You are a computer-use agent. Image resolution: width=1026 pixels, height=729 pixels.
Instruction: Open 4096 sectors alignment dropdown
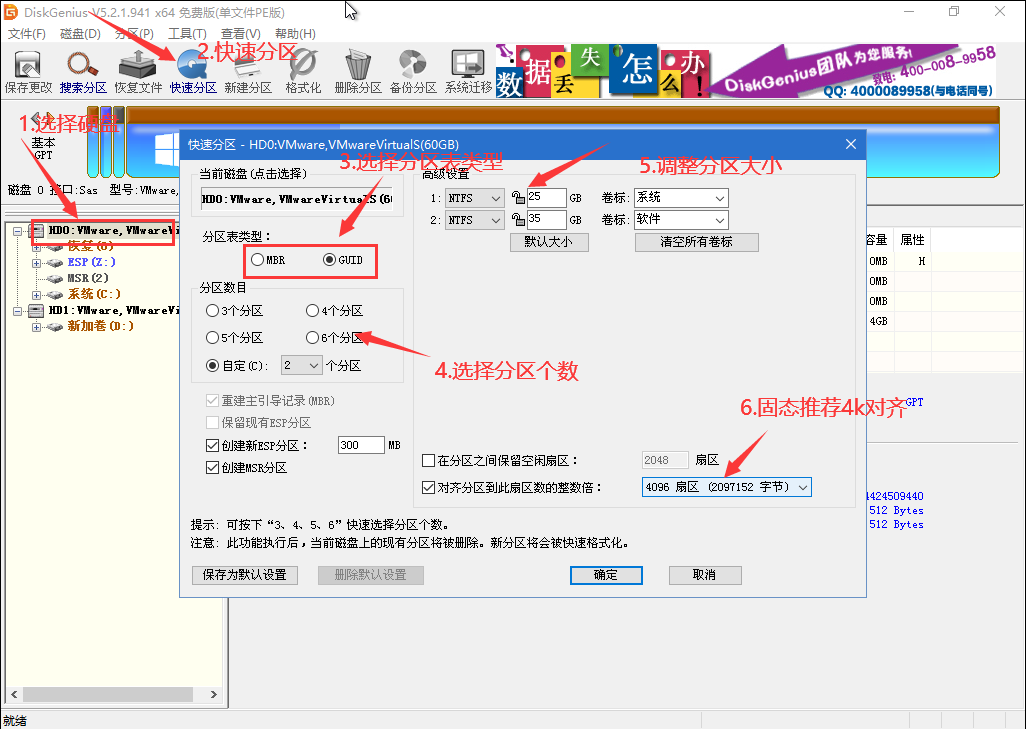(x=726, y=487)
